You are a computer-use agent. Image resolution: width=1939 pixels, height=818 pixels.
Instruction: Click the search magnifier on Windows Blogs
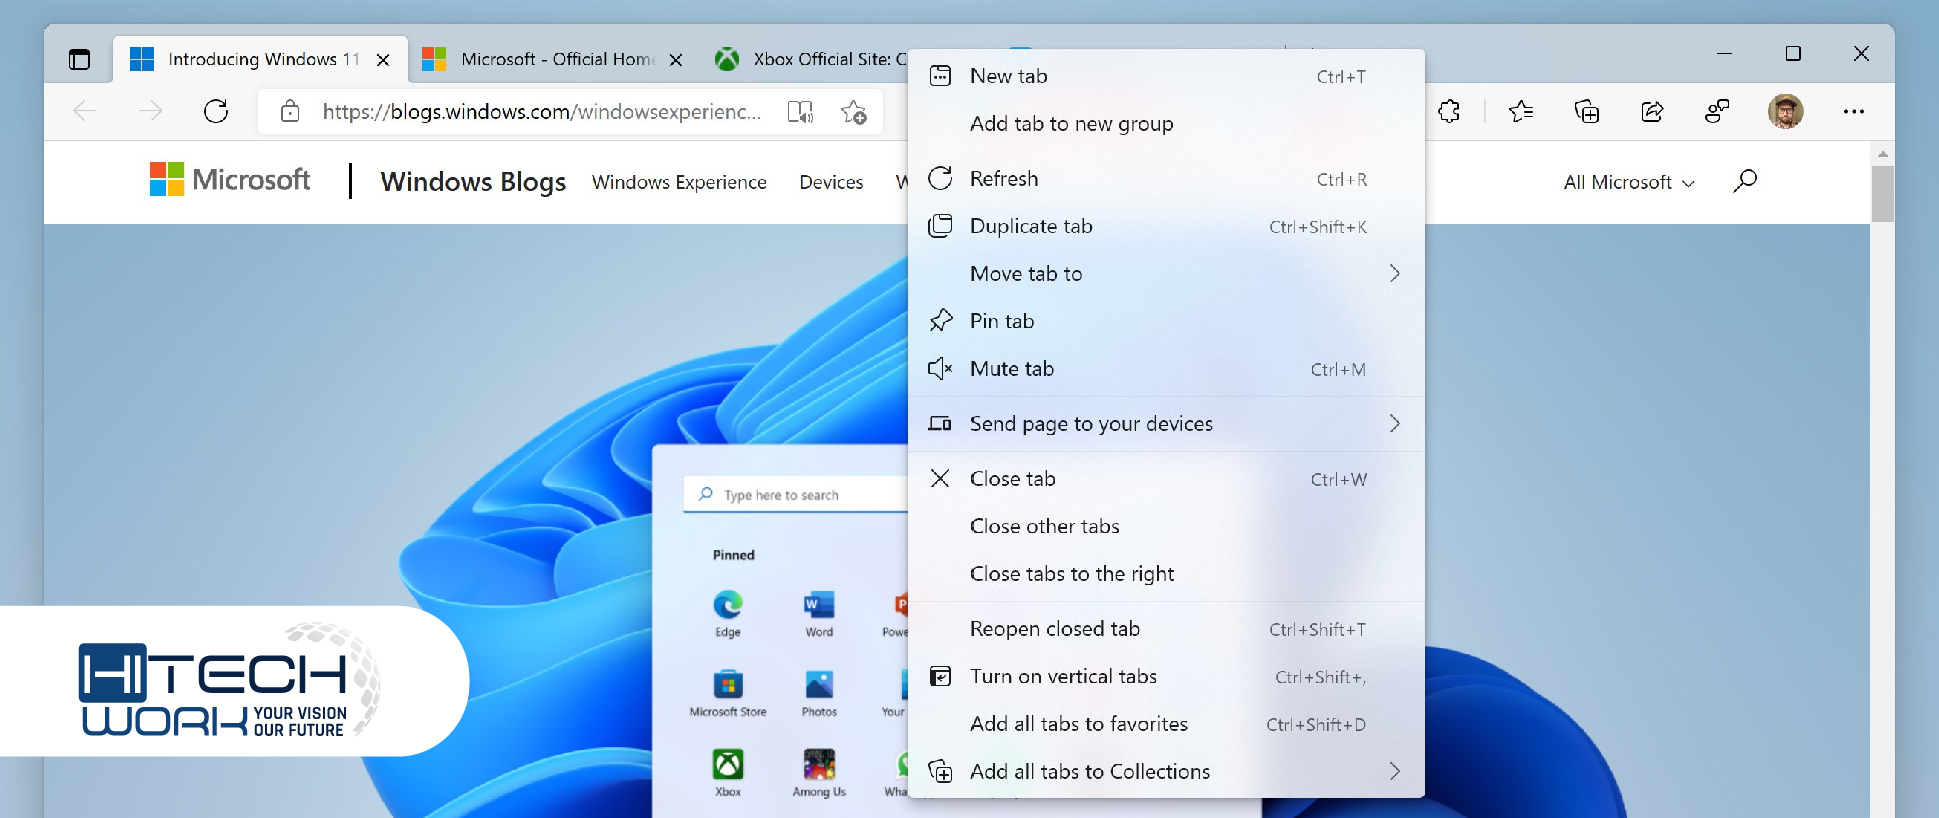coord(1745,181)
